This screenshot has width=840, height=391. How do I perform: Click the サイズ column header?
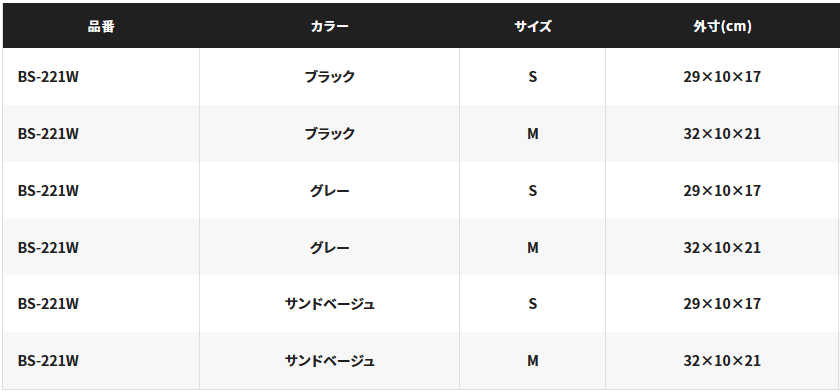point(532,26)
